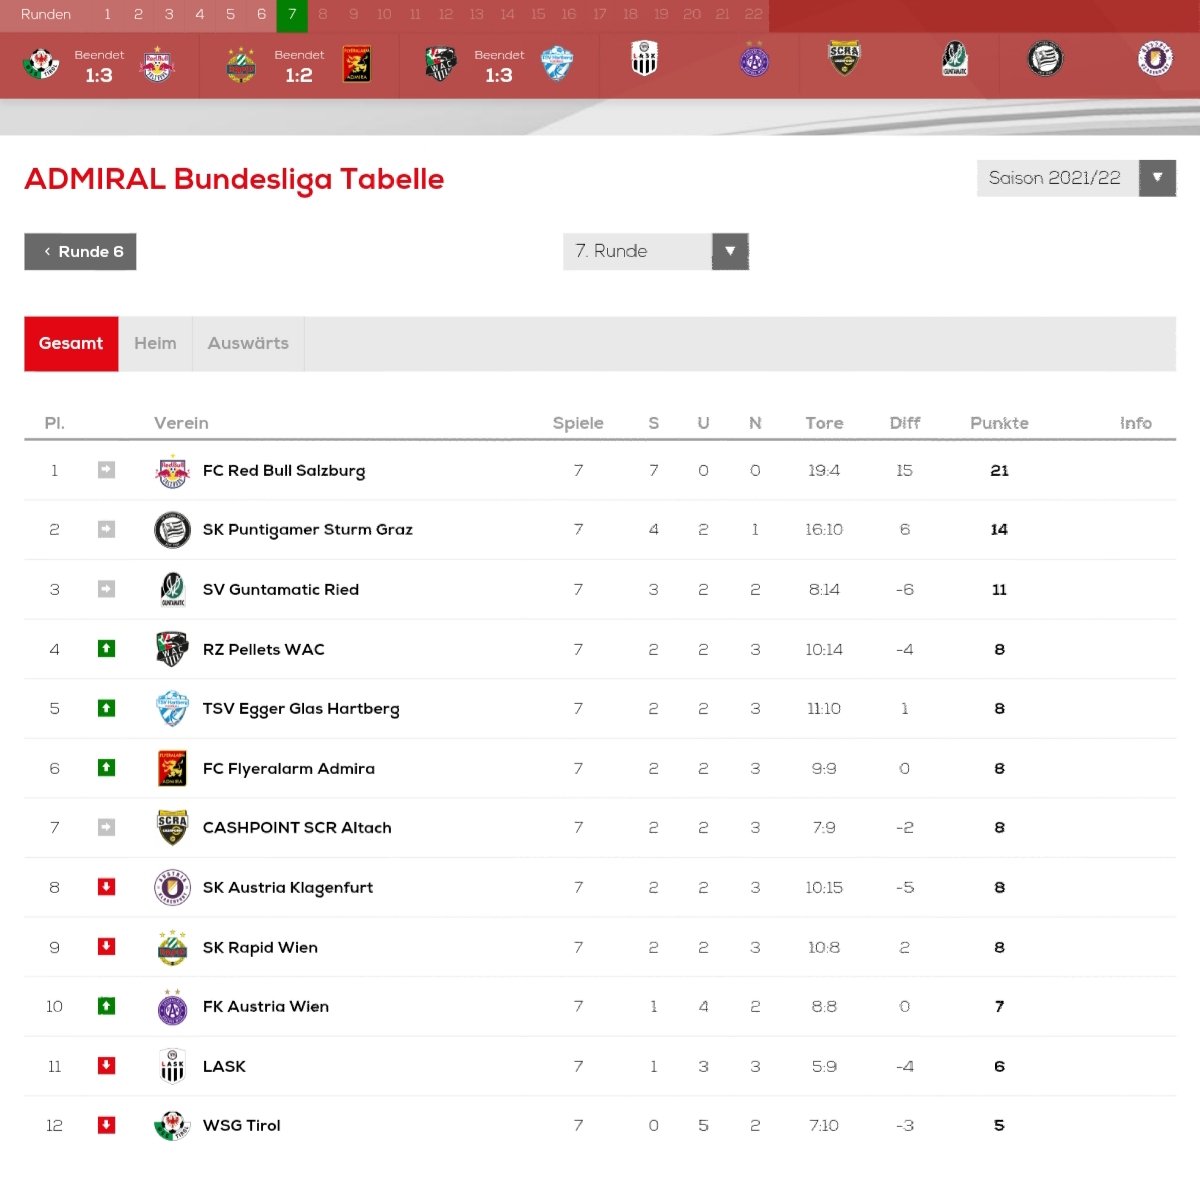Select round 6 in the Runden bar
This screenshot has height=1178, width=1200.
point(261,15)
